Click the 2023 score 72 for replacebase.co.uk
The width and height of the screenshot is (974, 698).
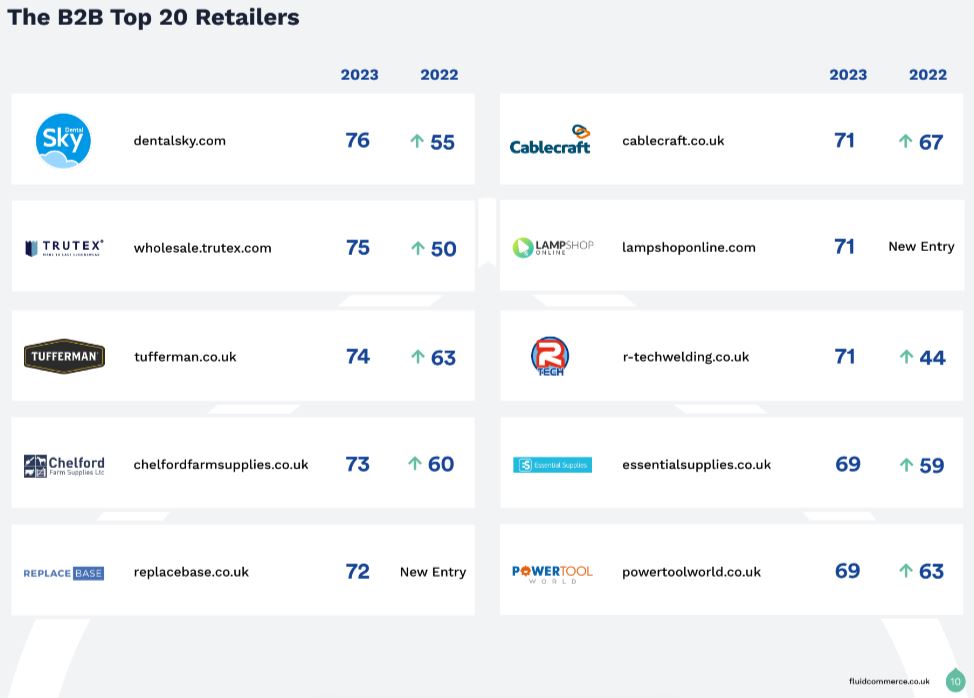tap(358, 571)
